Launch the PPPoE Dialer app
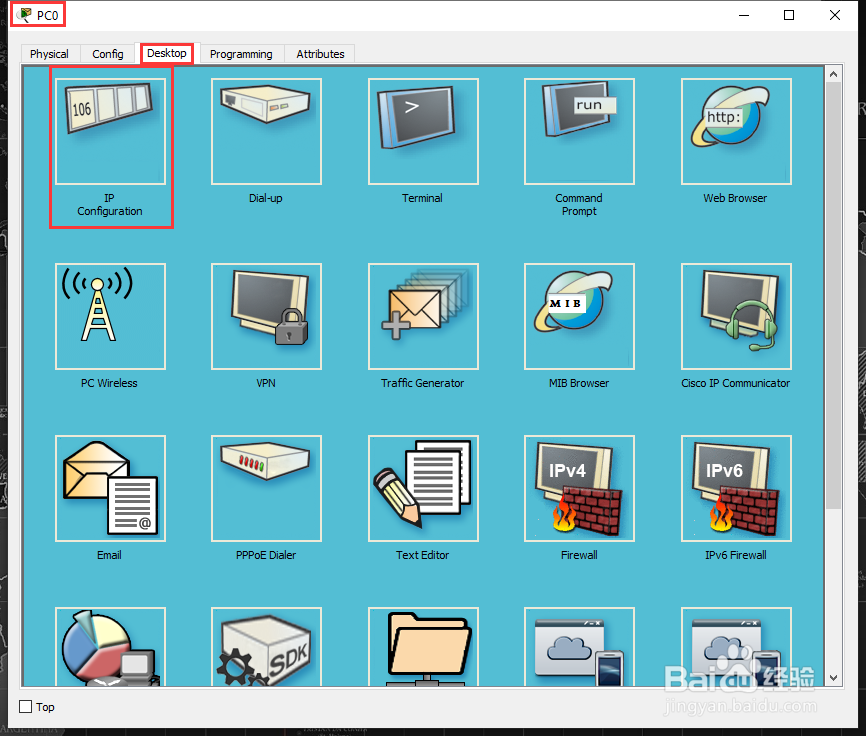 click(266, 489)
